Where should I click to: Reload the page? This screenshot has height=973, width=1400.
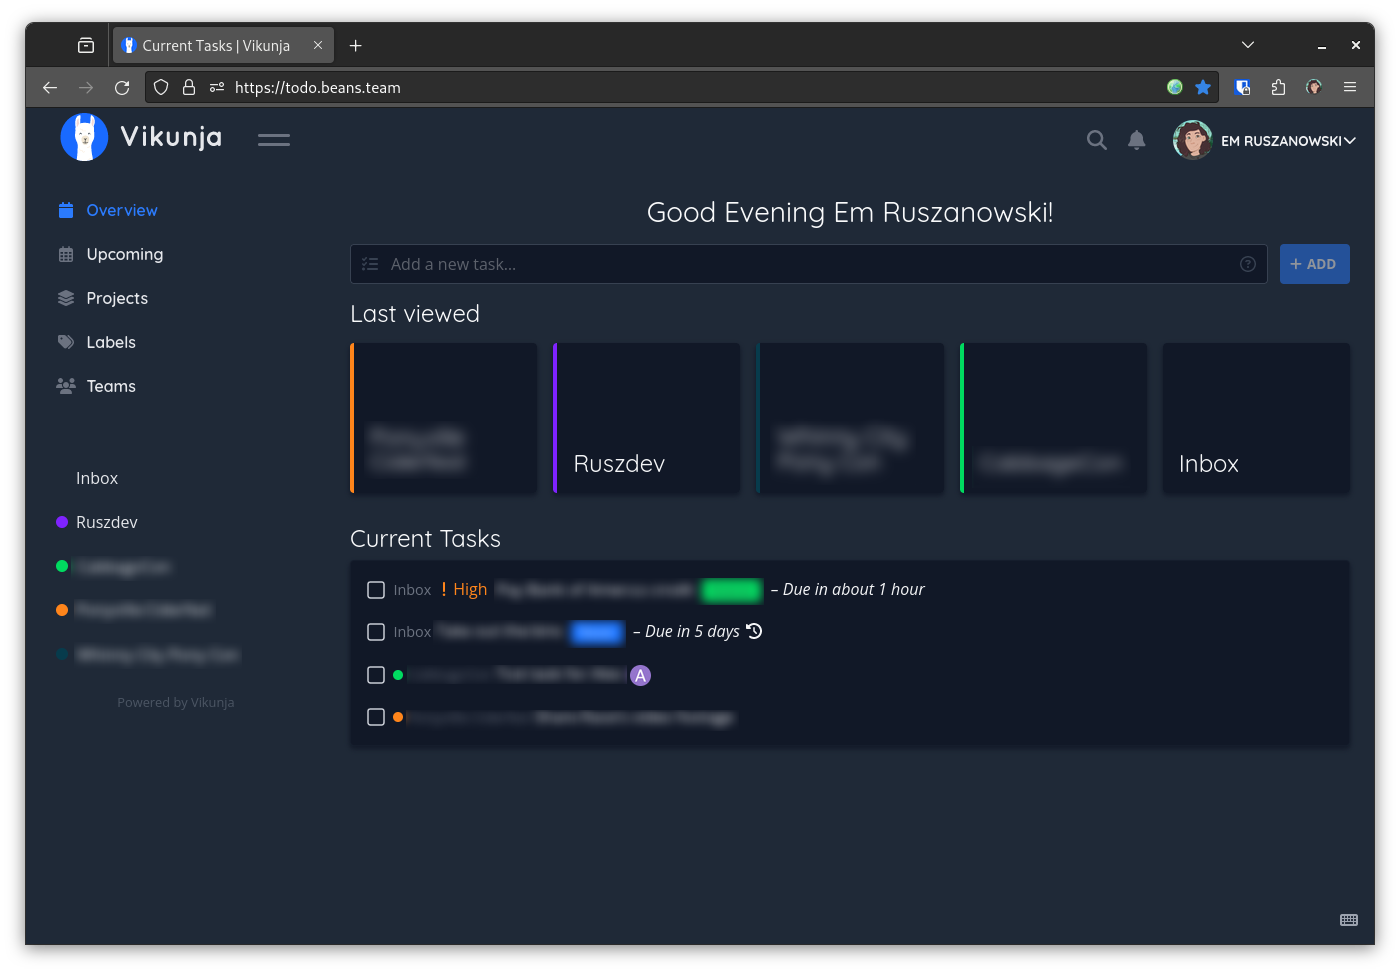122,88
